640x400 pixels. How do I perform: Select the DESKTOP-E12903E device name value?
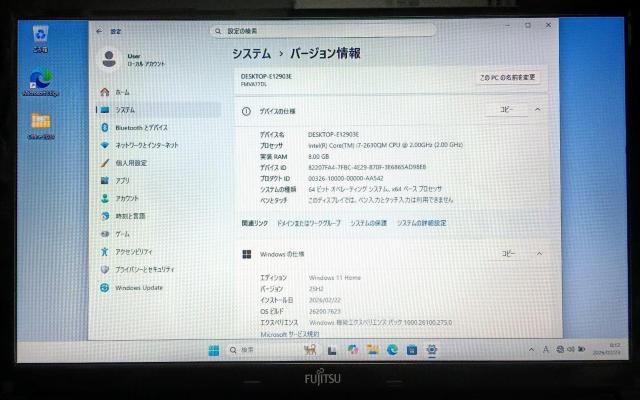[333, 134]
